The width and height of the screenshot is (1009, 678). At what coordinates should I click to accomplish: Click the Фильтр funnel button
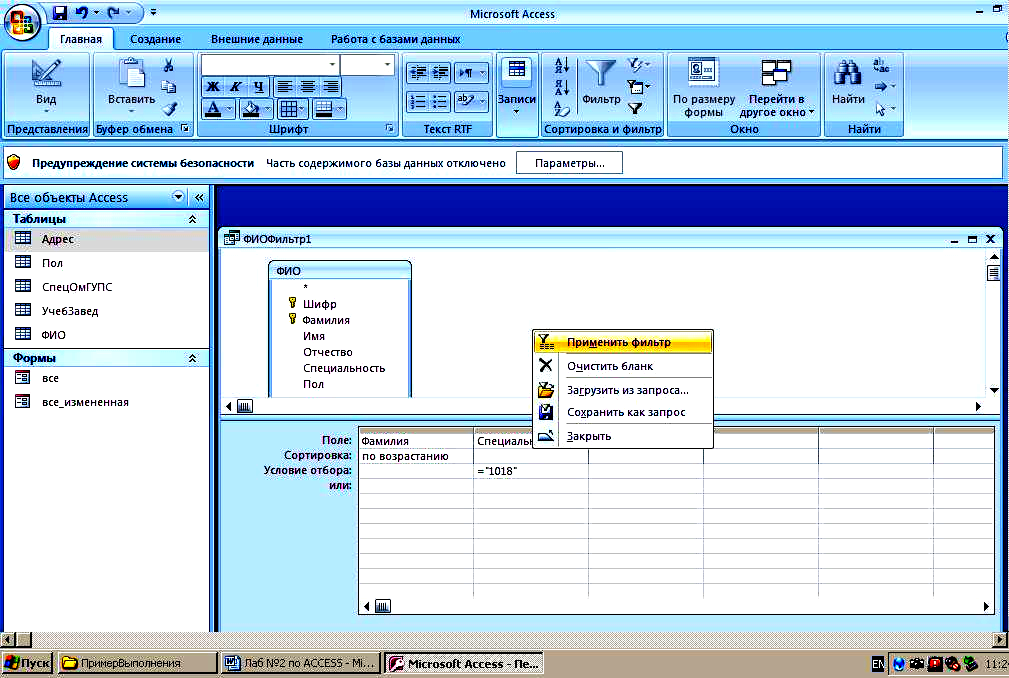tap(601, 82)
